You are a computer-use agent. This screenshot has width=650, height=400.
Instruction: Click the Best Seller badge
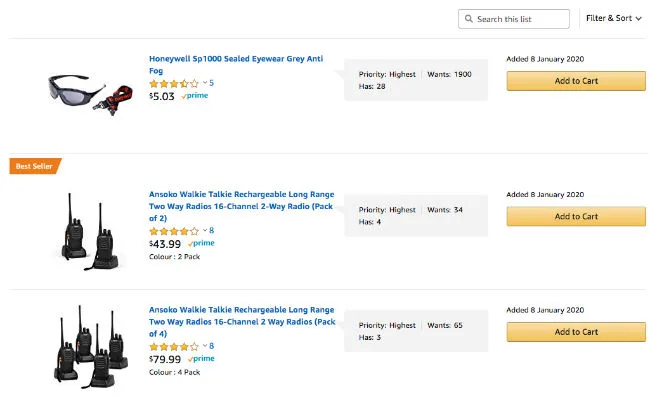pos(35,167)
